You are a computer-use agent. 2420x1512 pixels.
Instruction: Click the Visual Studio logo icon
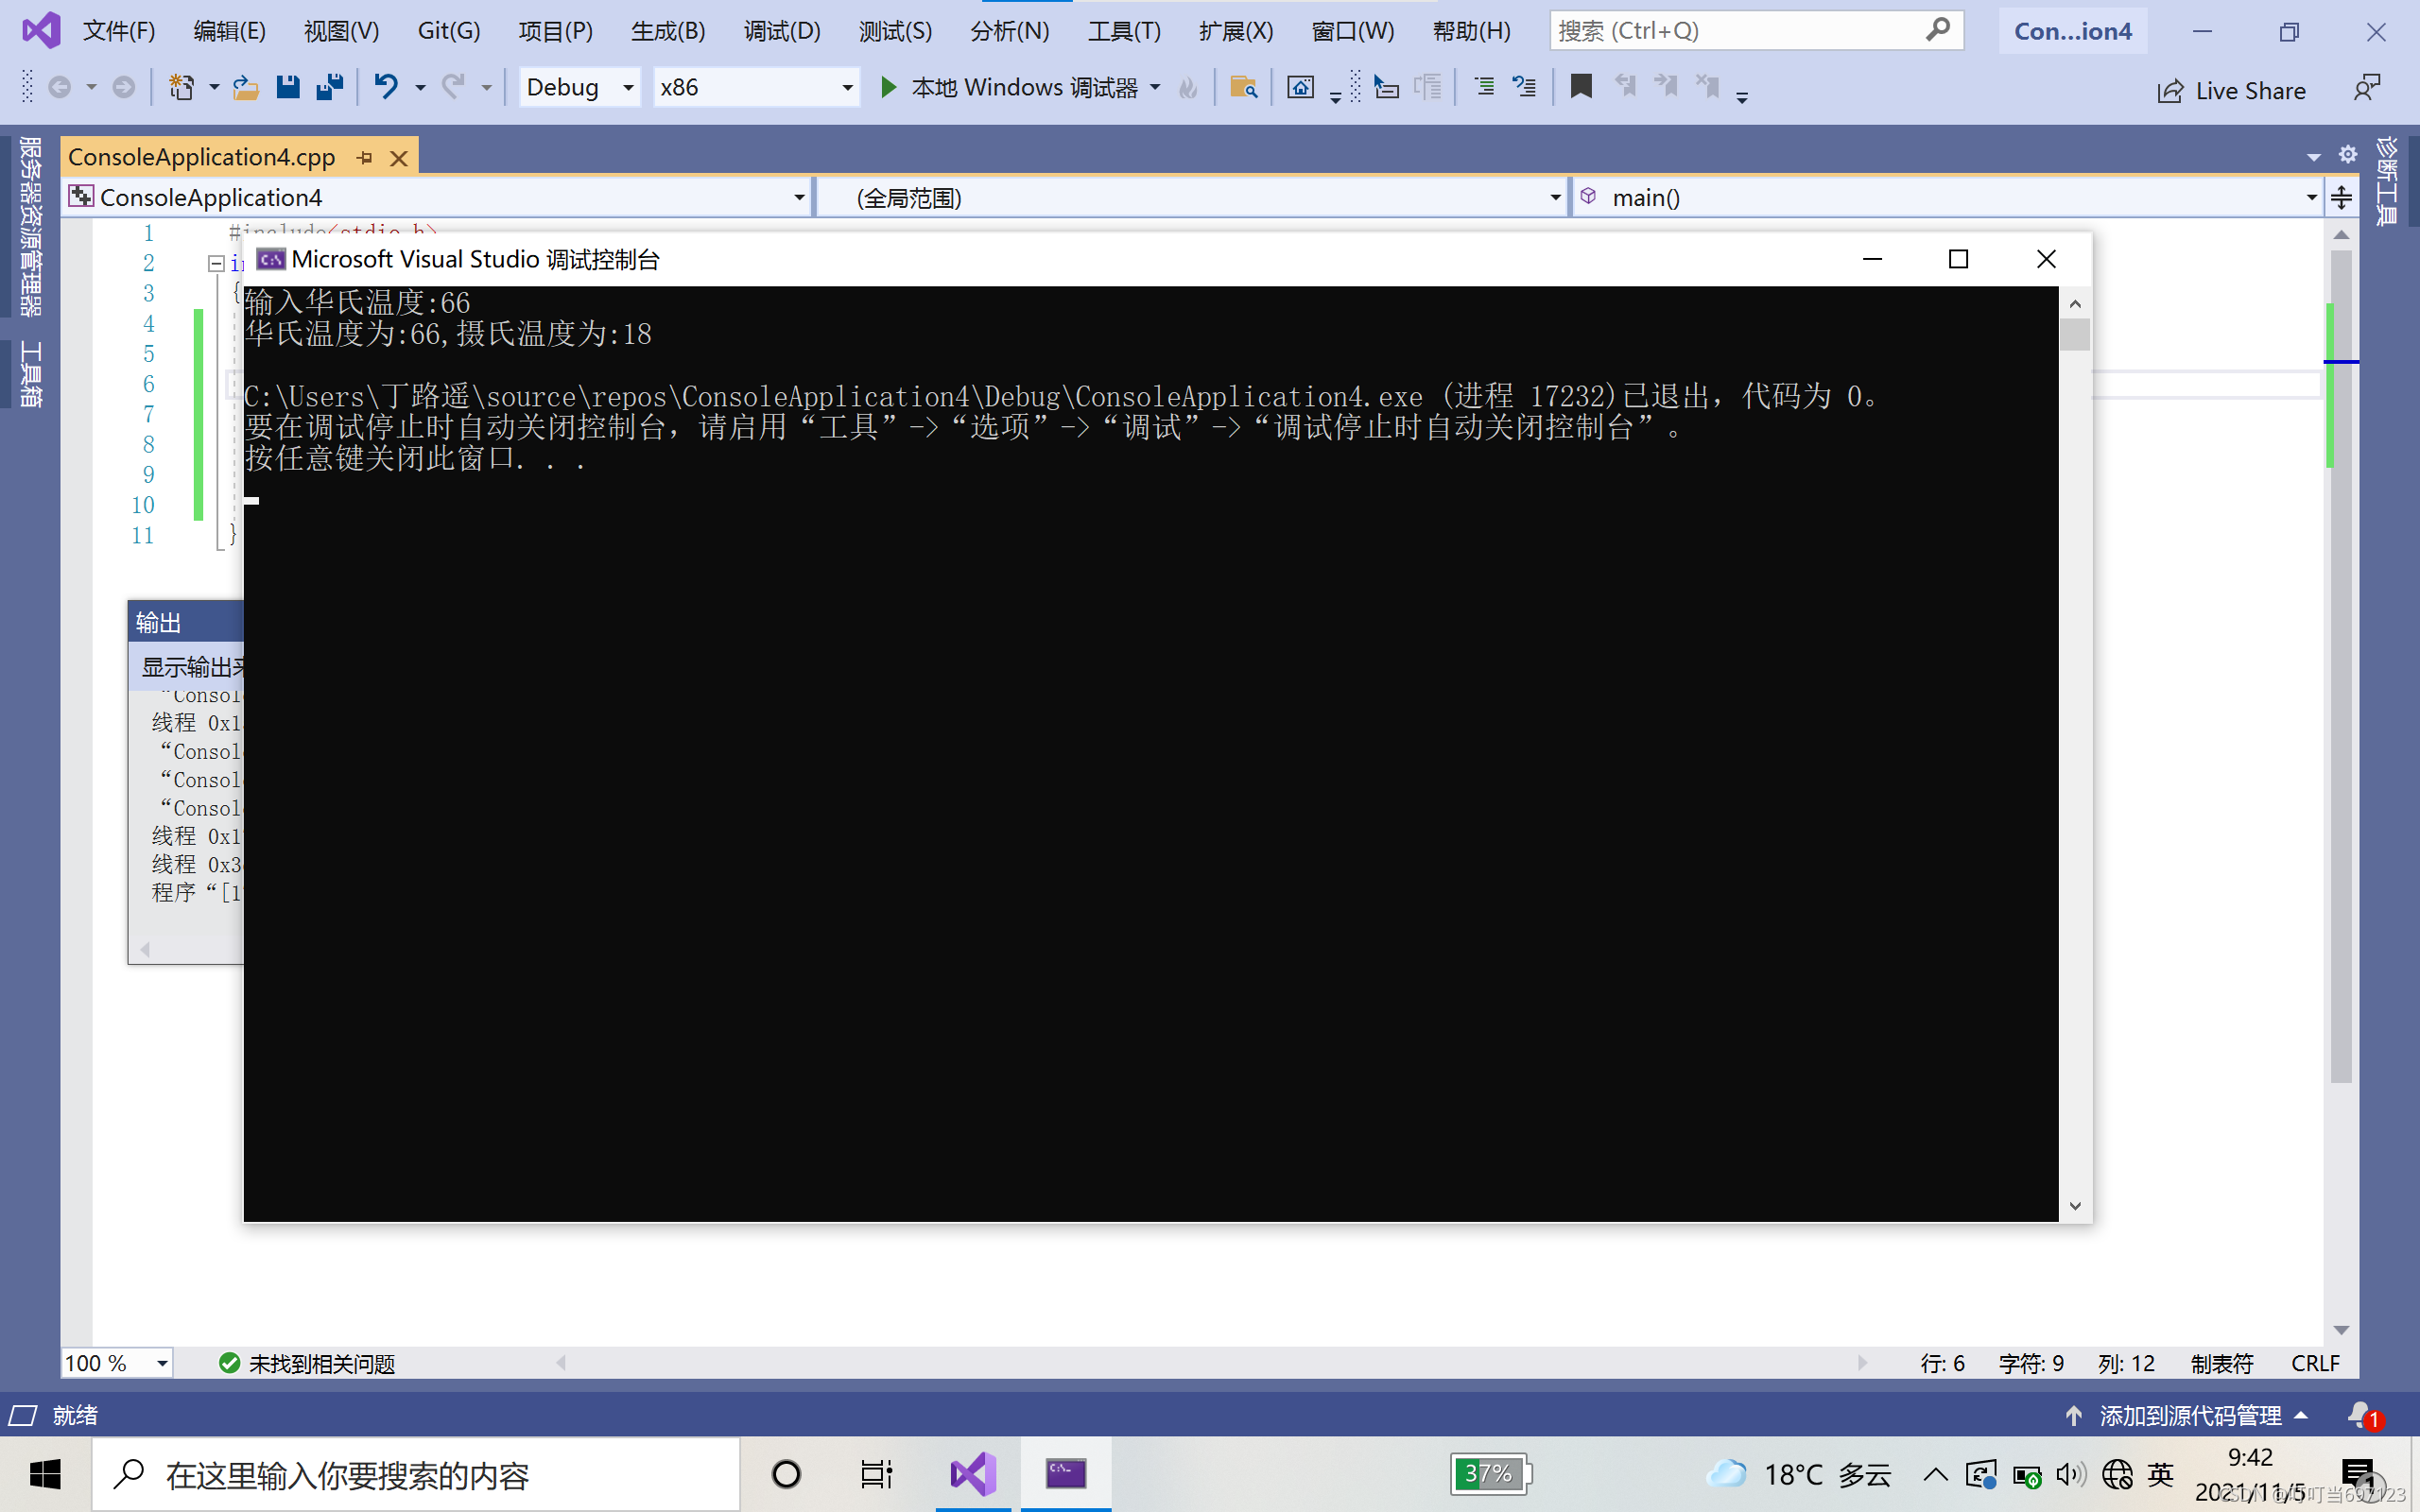(x=41, y=31)
